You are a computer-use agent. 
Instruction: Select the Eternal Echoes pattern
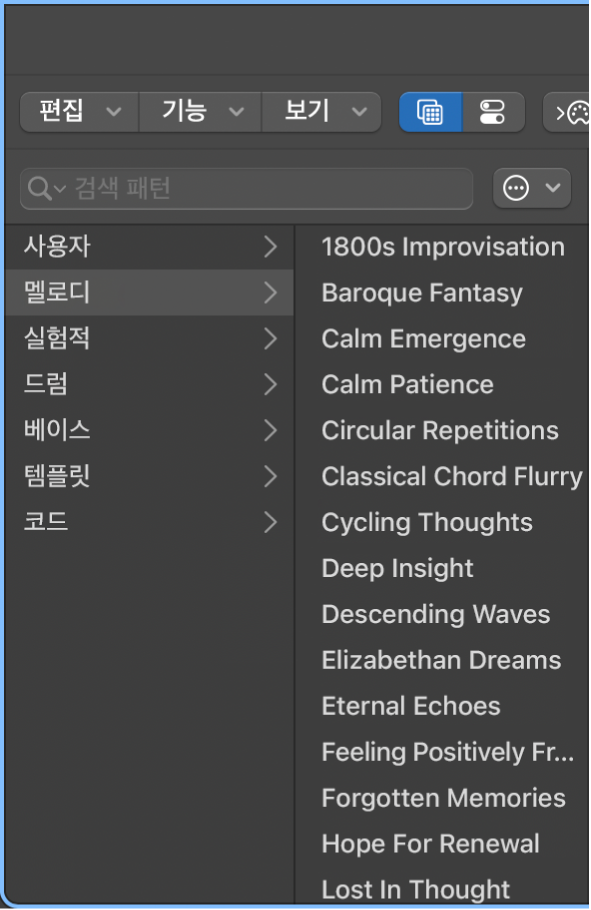[410, 706]
